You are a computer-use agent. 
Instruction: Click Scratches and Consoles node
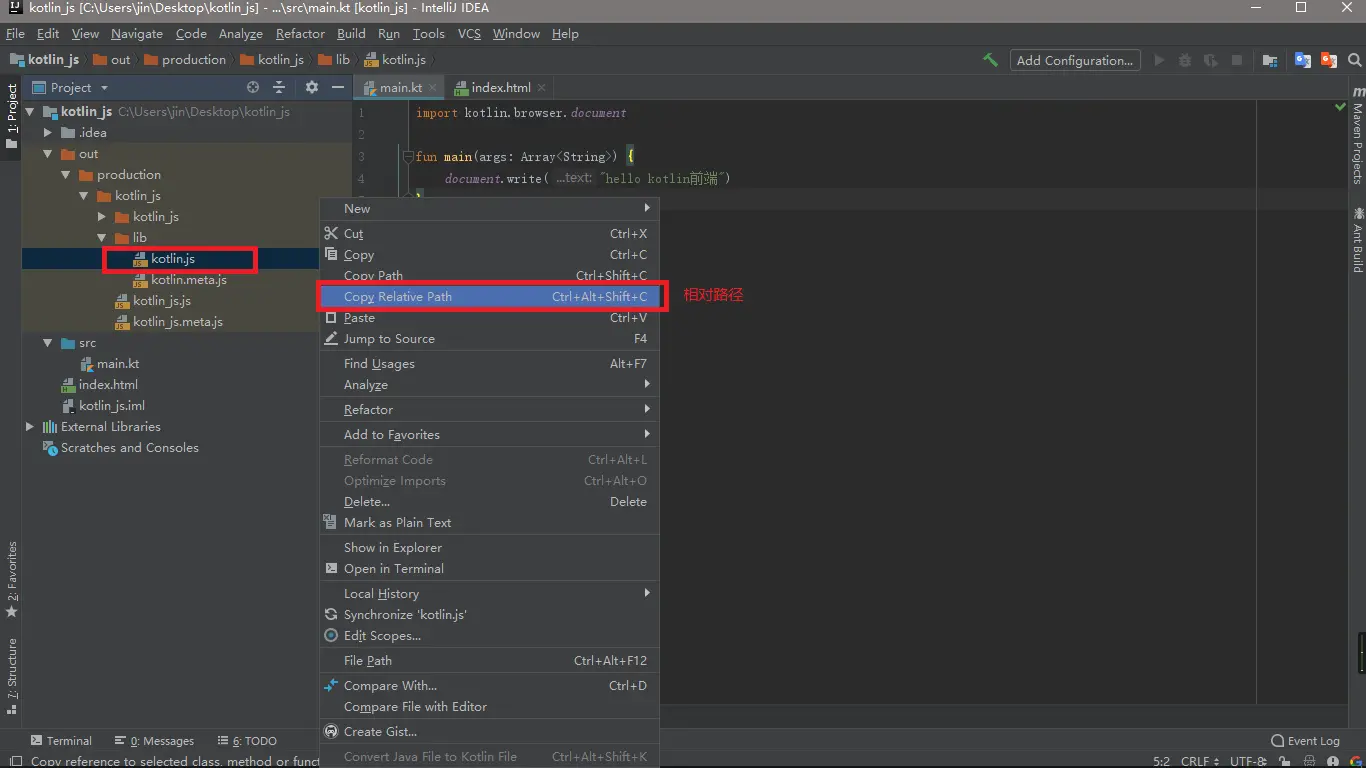tap(121, 448)
